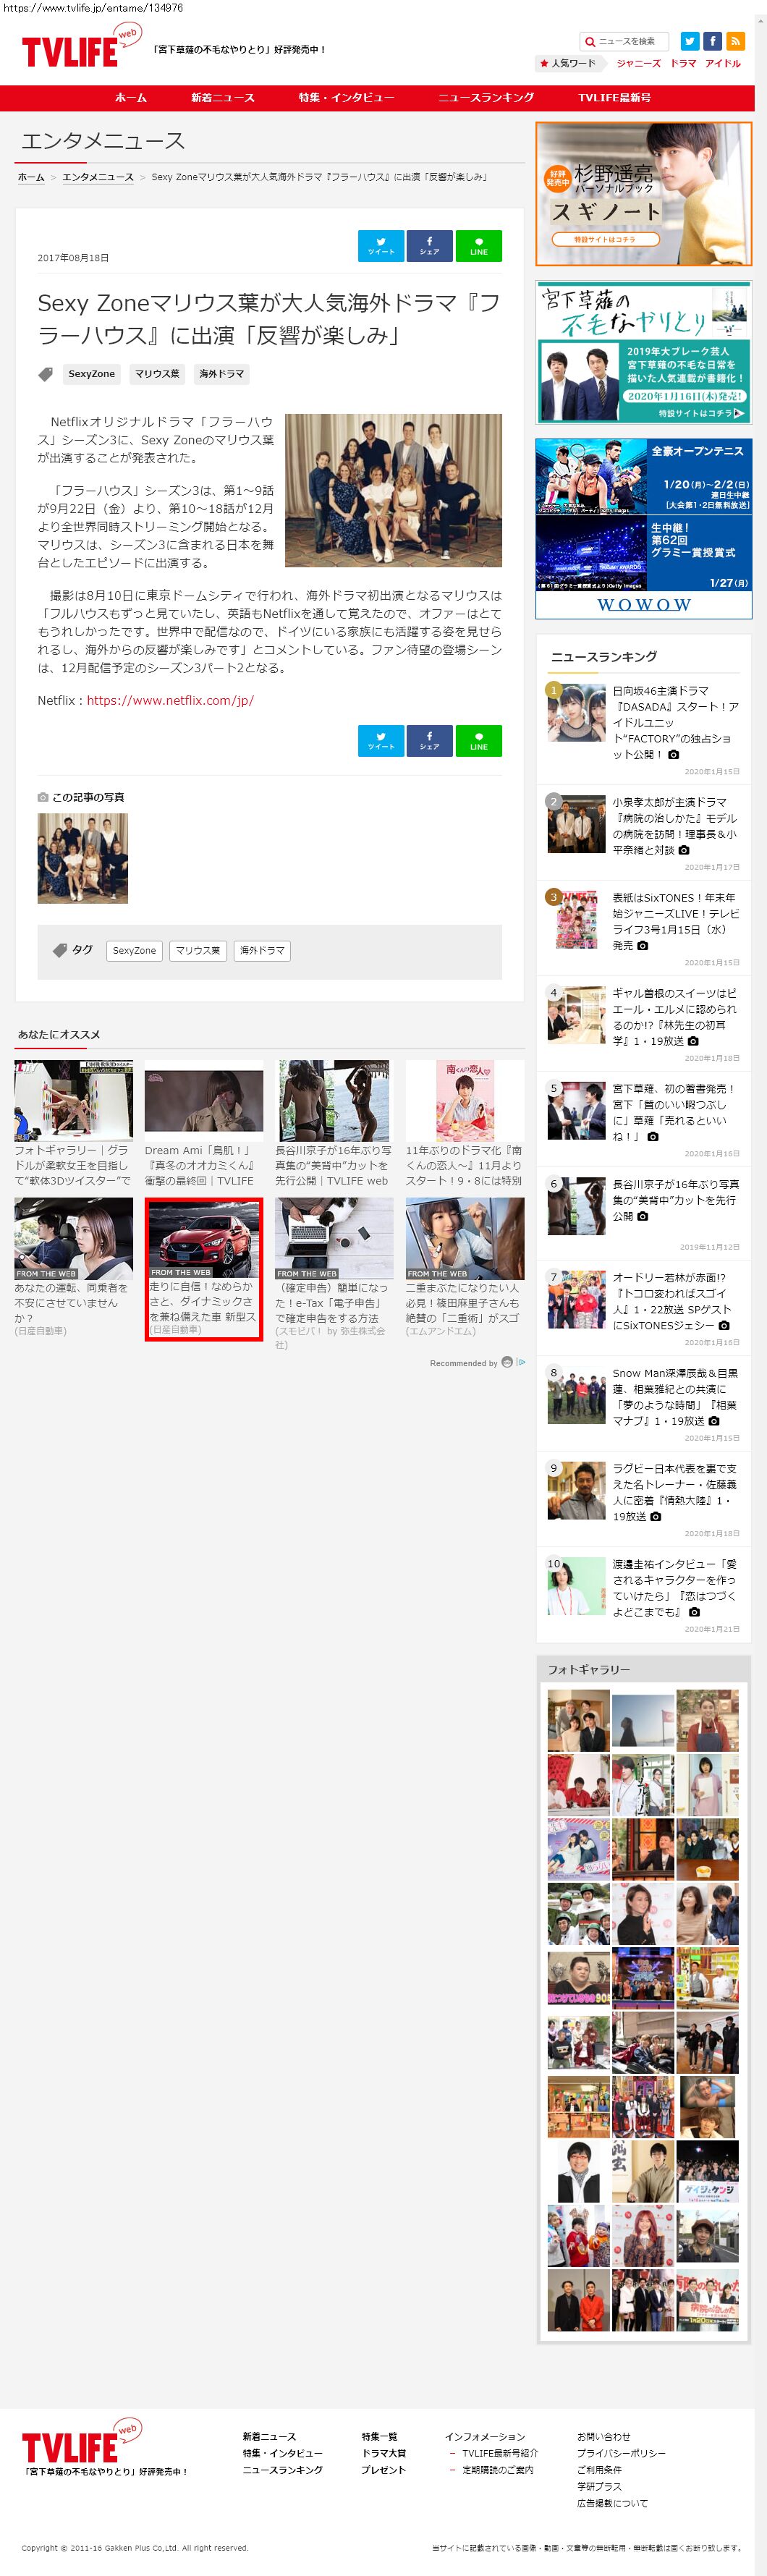The image size is (767, 2576).
Task: Click the ジャニーズ popular keyword link
Action: click(x=638, y=63)
